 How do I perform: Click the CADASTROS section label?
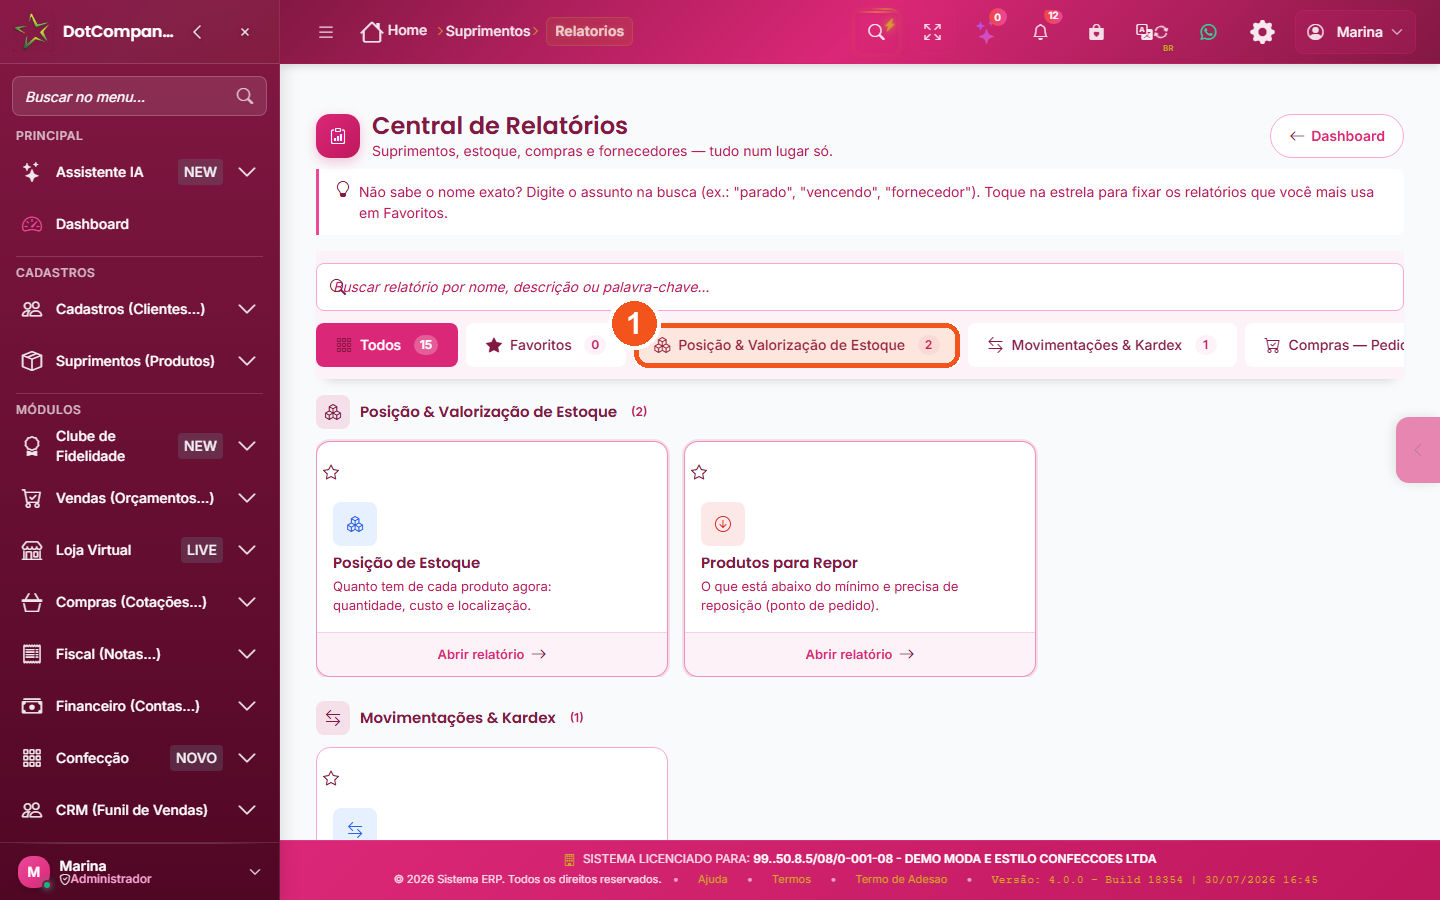[55, 273]
